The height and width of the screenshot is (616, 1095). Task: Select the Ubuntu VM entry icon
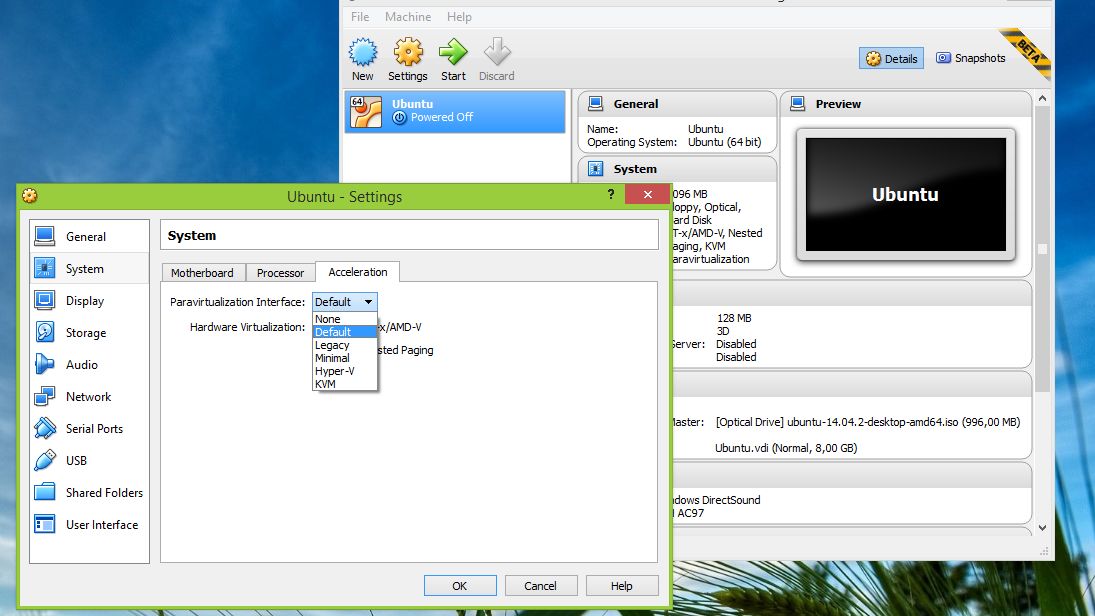click(x=366, y=111)
